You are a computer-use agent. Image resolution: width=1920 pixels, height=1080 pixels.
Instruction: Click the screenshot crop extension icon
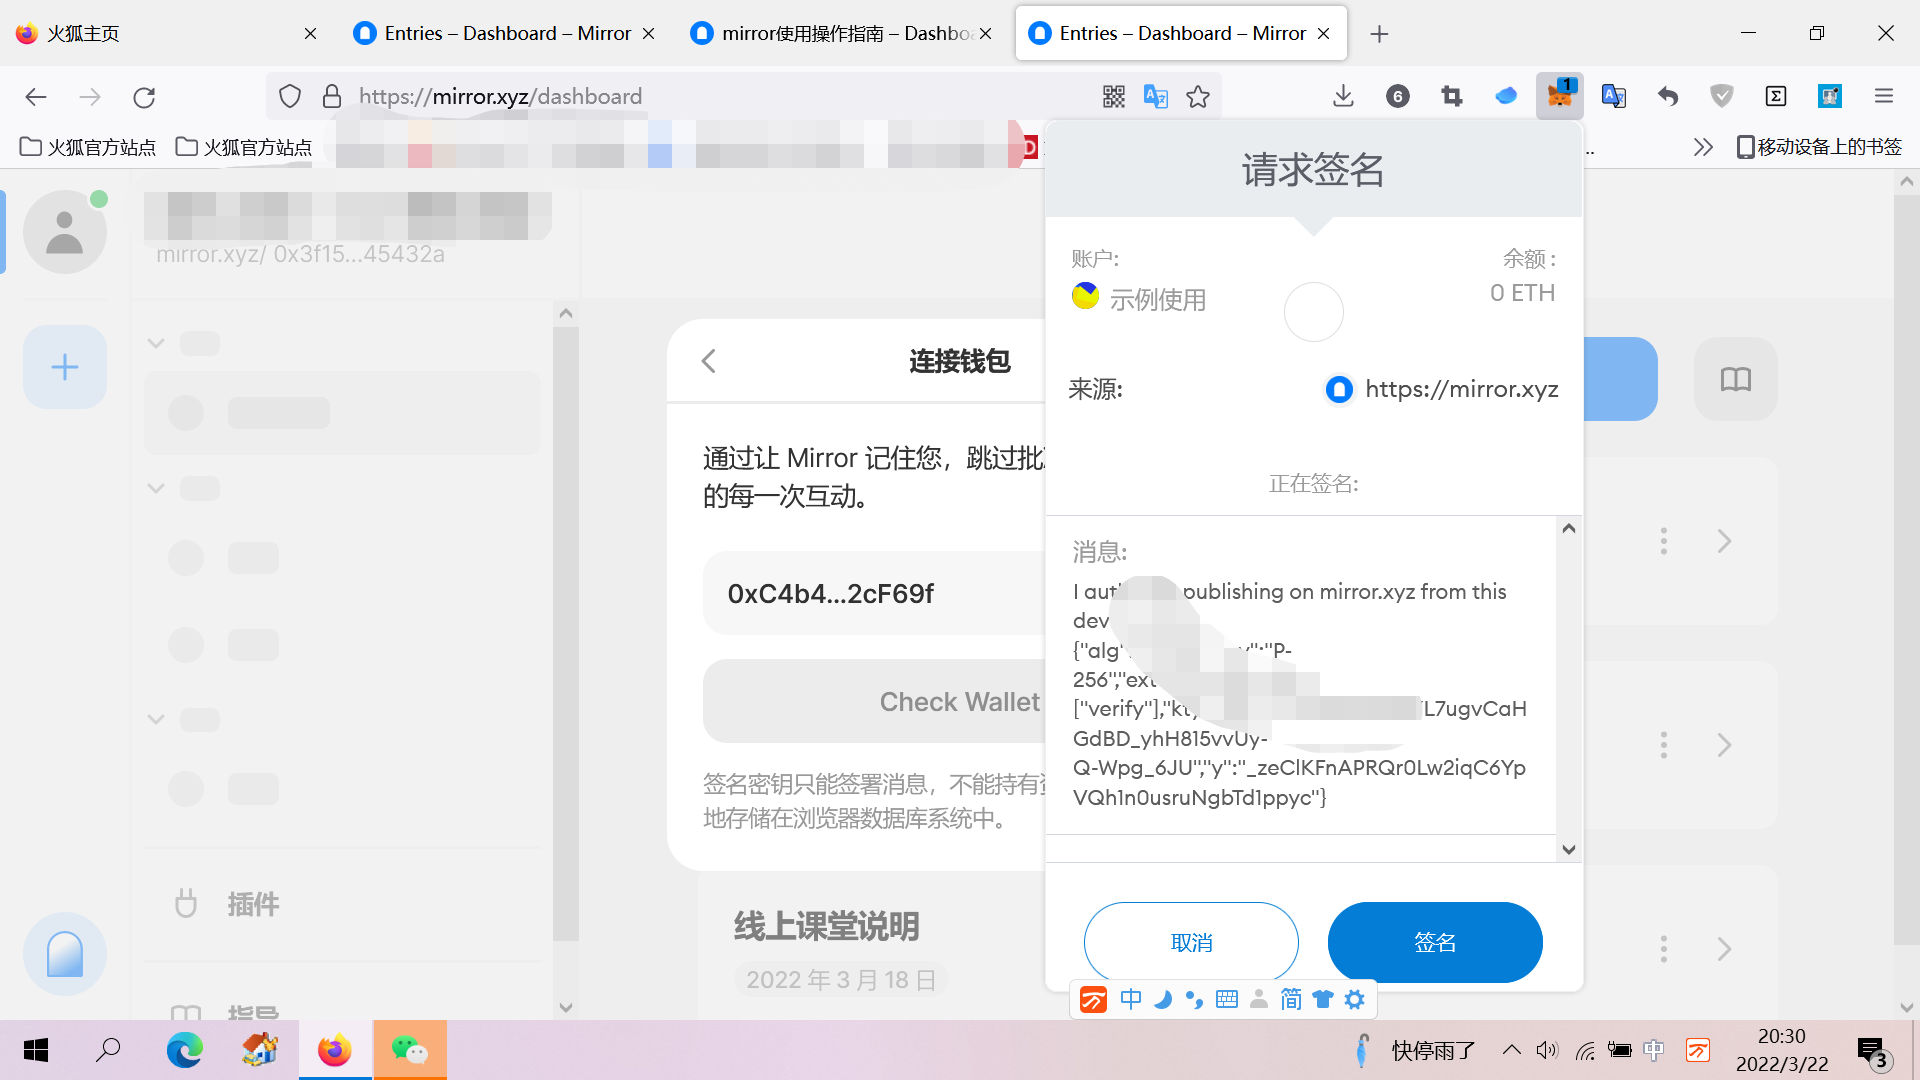pyautogui.click(x=1452, y=96)
